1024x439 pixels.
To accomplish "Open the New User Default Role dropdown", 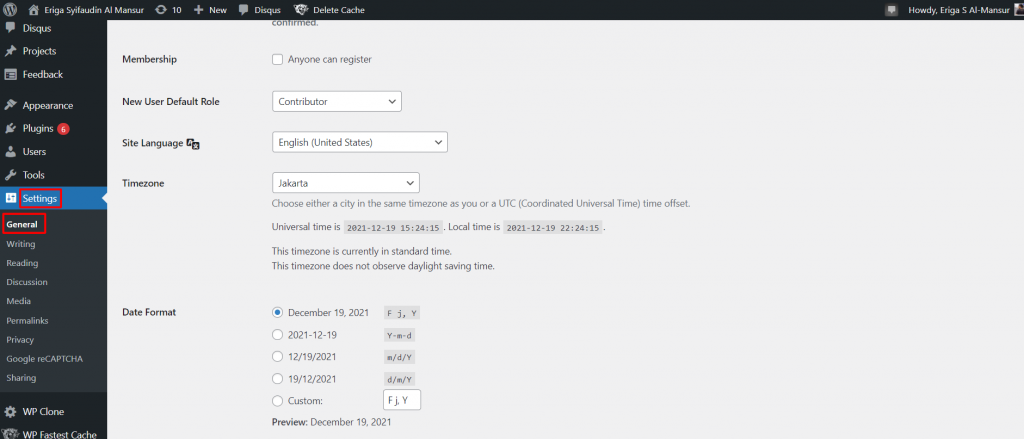I will click(336, 101).
